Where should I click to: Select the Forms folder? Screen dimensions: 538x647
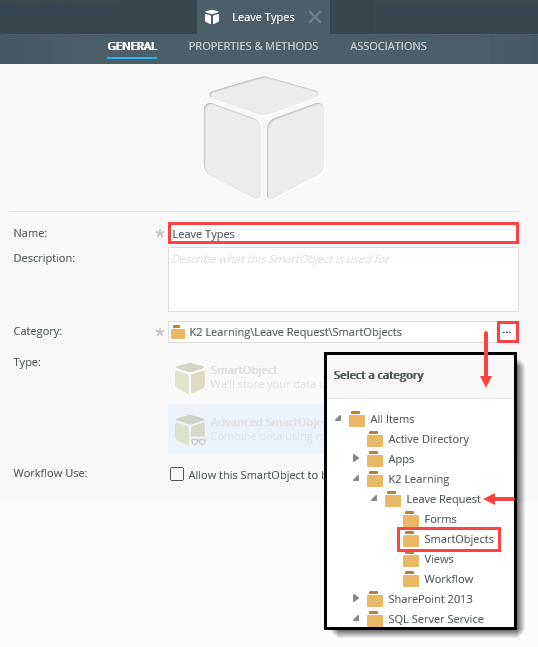pos(440,519)
